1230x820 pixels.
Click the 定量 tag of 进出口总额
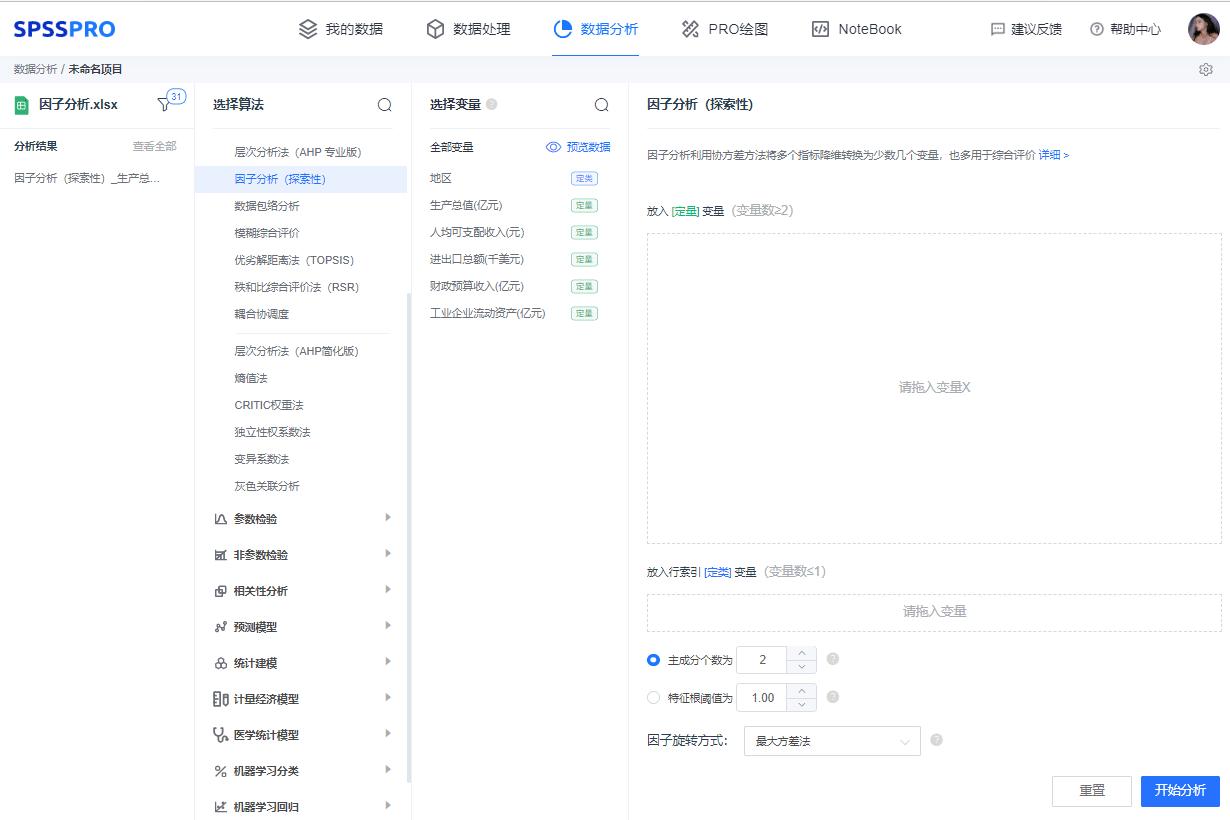click(x=584, y=259)
